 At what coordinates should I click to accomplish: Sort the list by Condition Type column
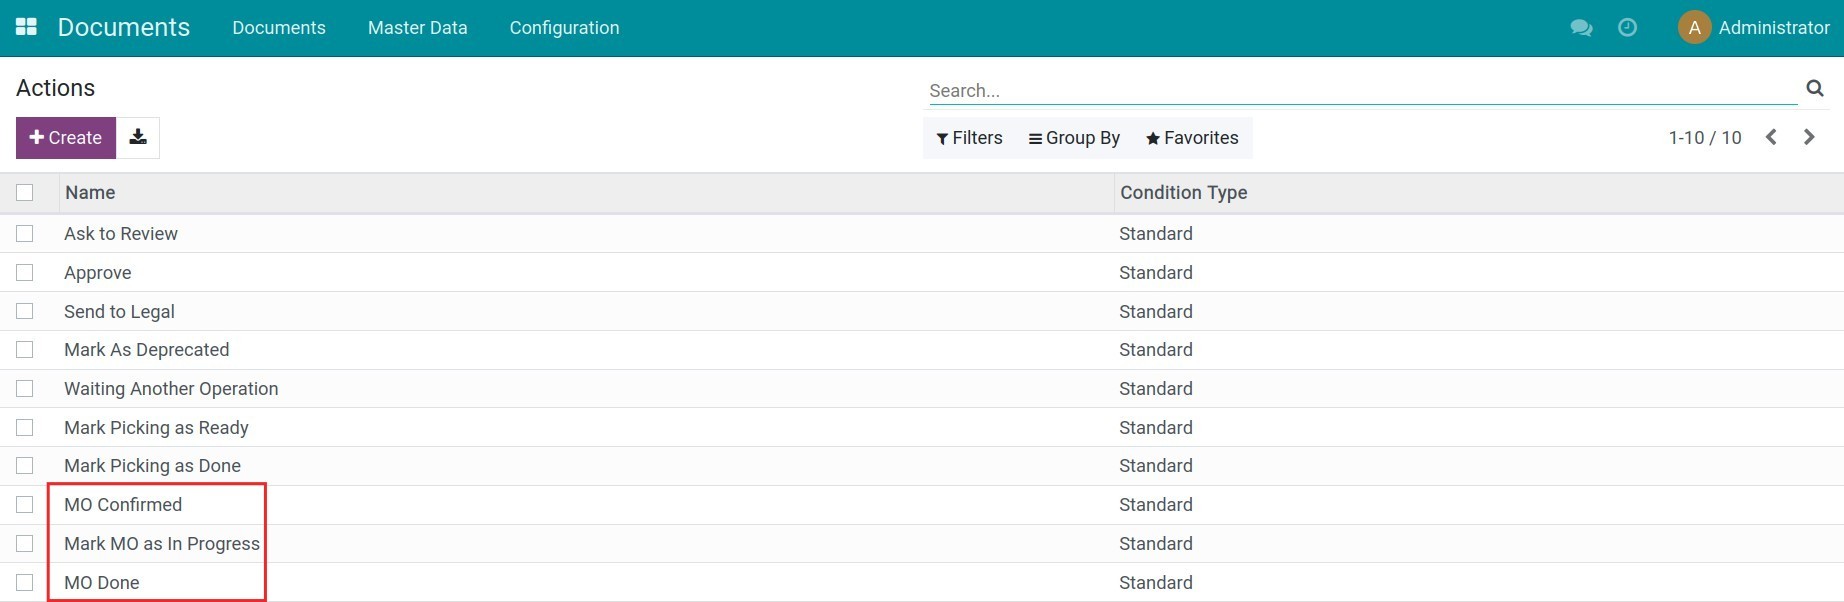[x=1183, y=193]
